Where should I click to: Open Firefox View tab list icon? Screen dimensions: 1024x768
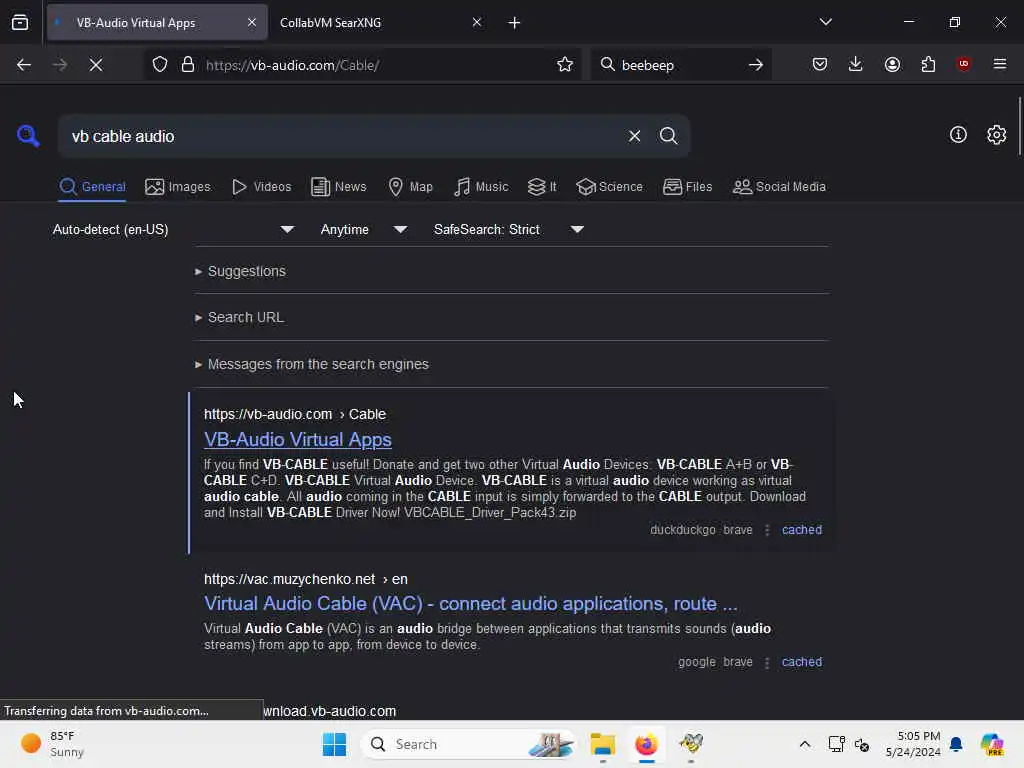pyautogui.click(x=20, y=23)
